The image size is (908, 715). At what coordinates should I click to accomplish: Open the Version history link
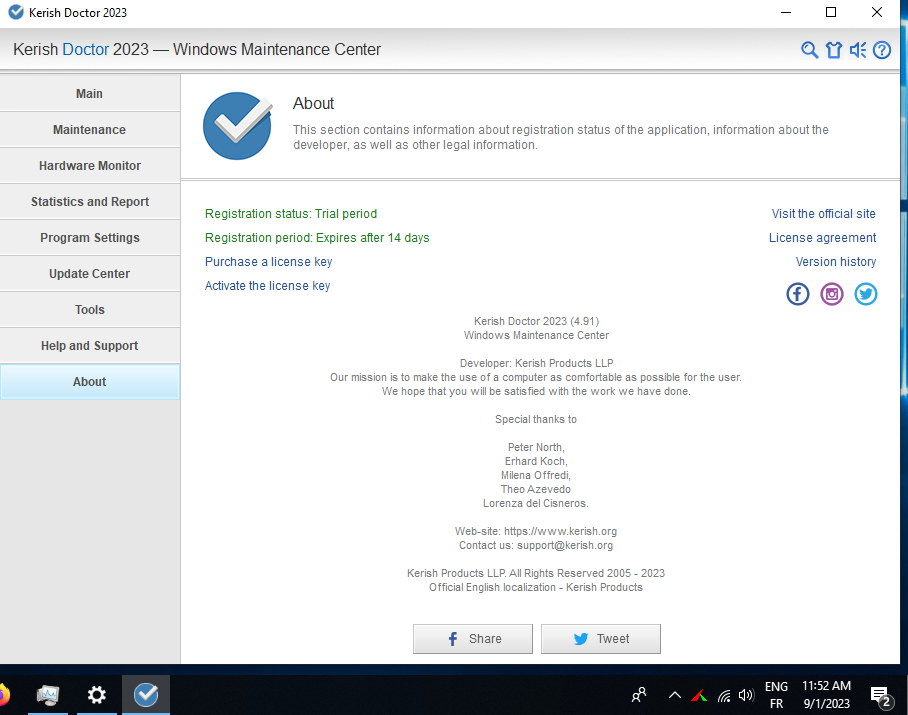(836, 262)
